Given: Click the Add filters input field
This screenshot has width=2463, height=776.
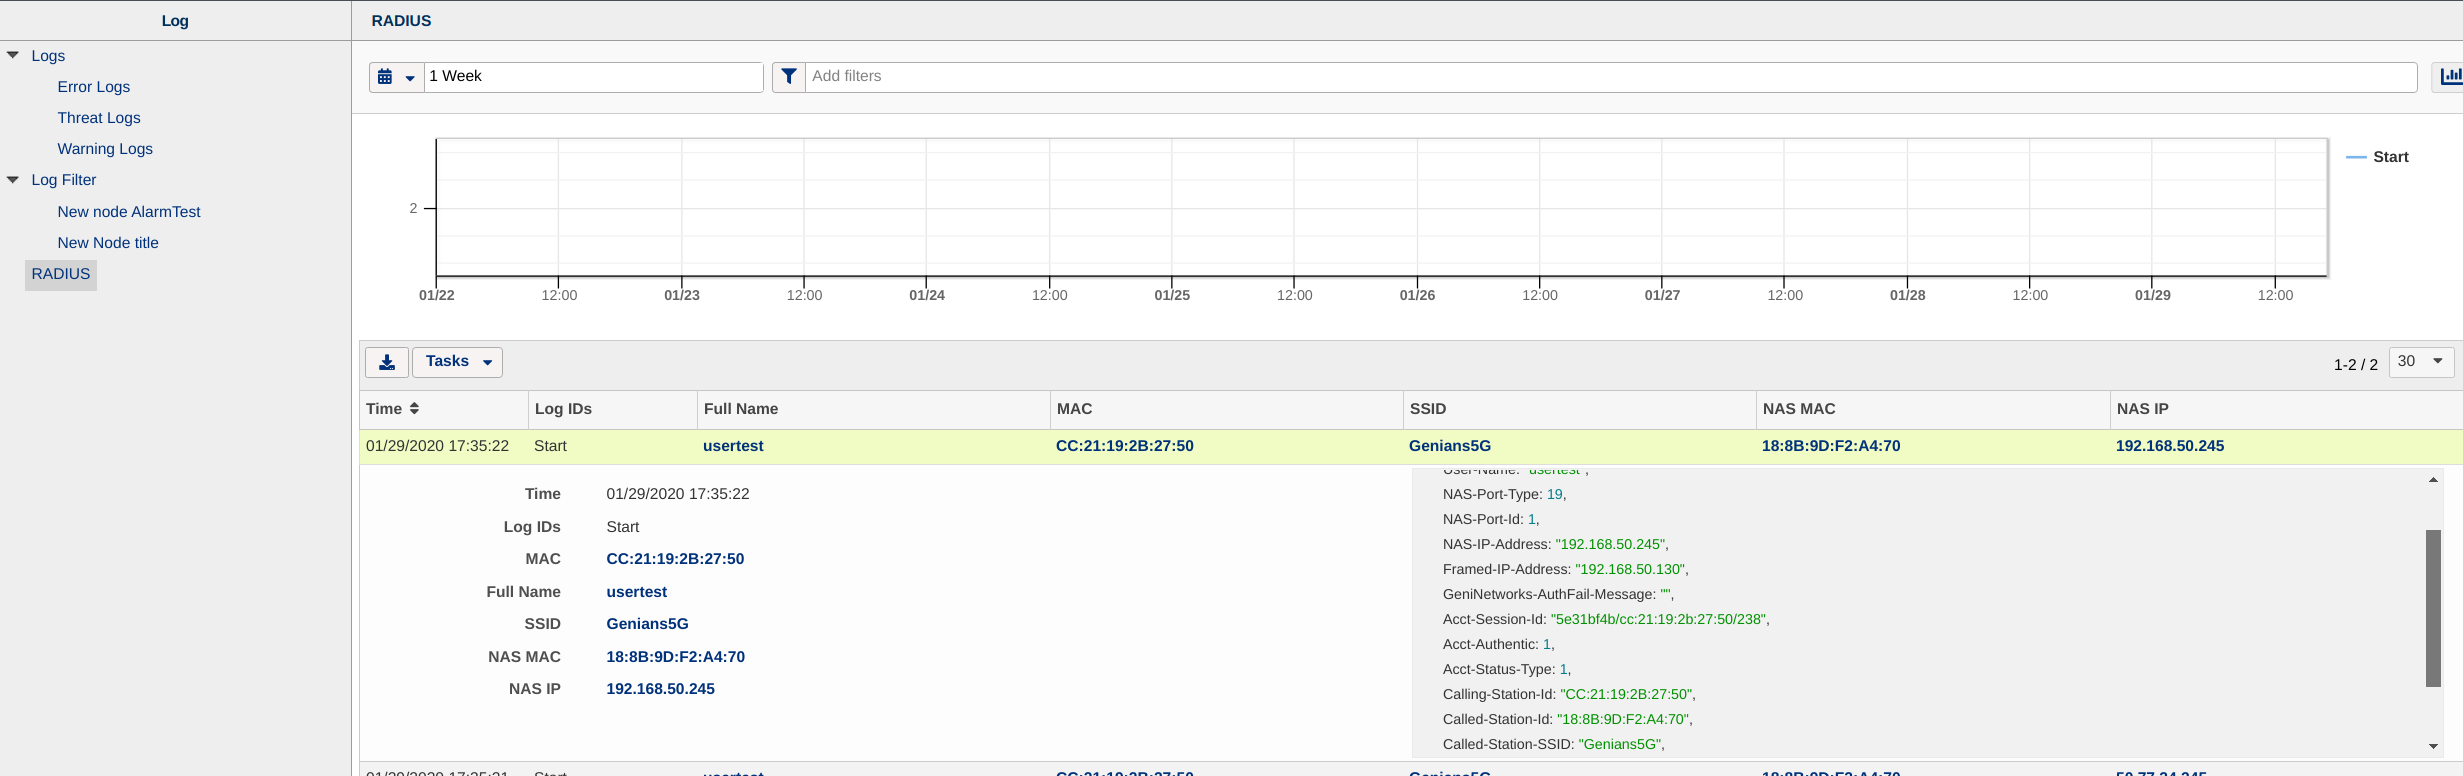Looking at the screenshot, I should (1610, 77).
